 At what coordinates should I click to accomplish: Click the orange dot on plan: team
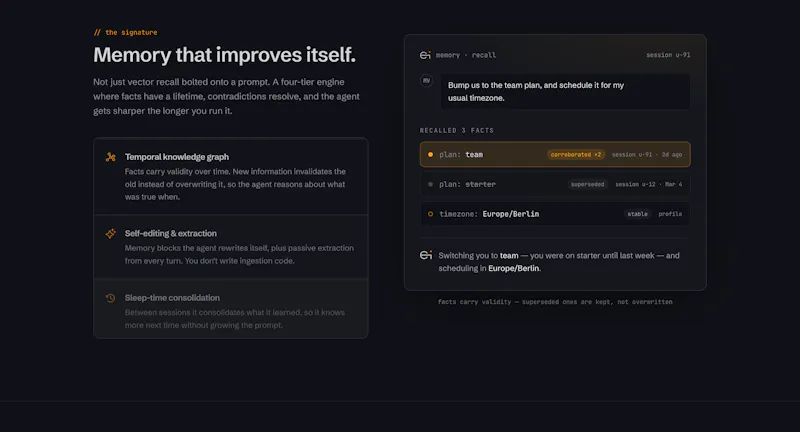click(430, 155)
